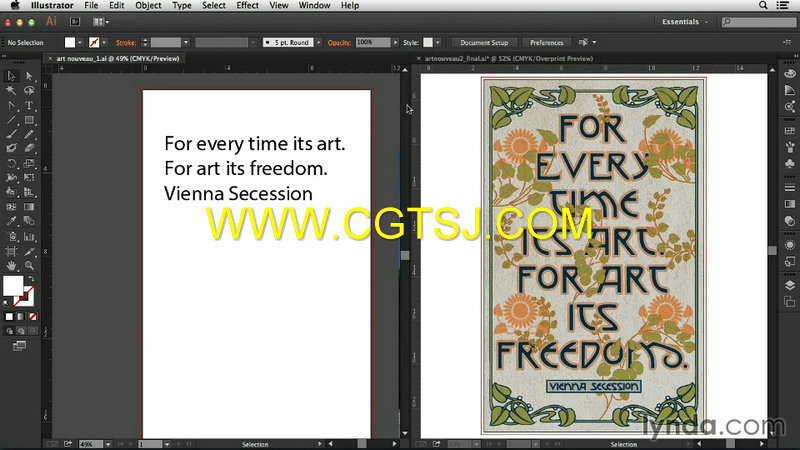Open the Window menu
Viewport: 800px width, 450px height.
[314, 6]
